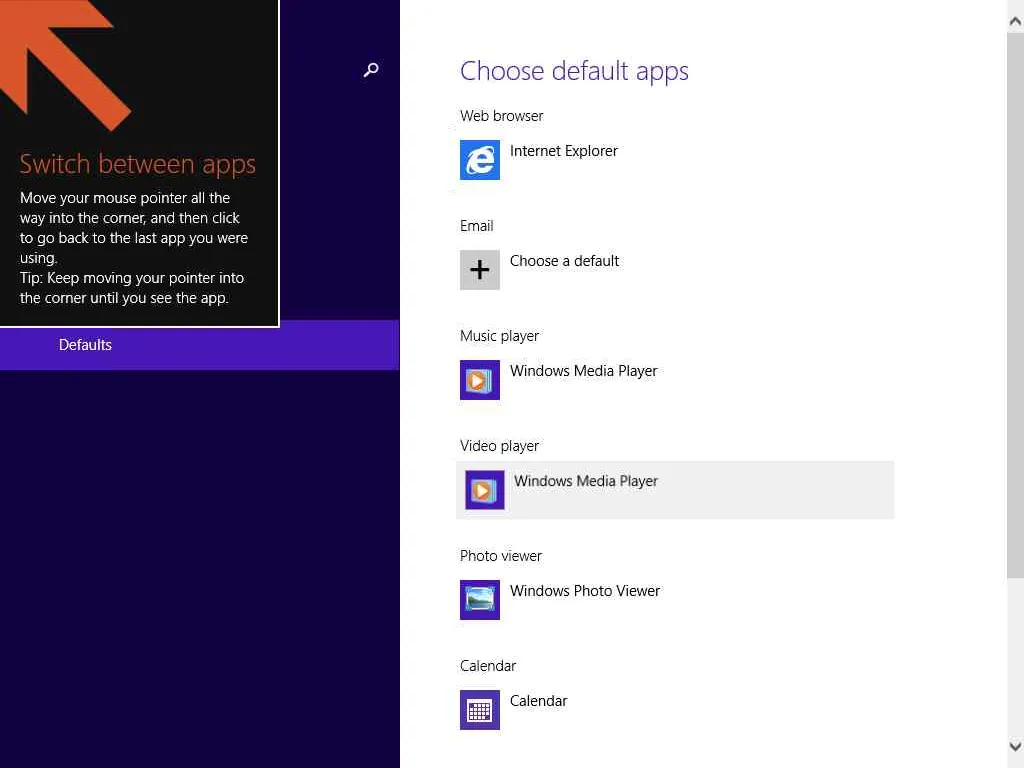Click the Internet Explorer icon
1024x768 pixels.
(479, 160)
